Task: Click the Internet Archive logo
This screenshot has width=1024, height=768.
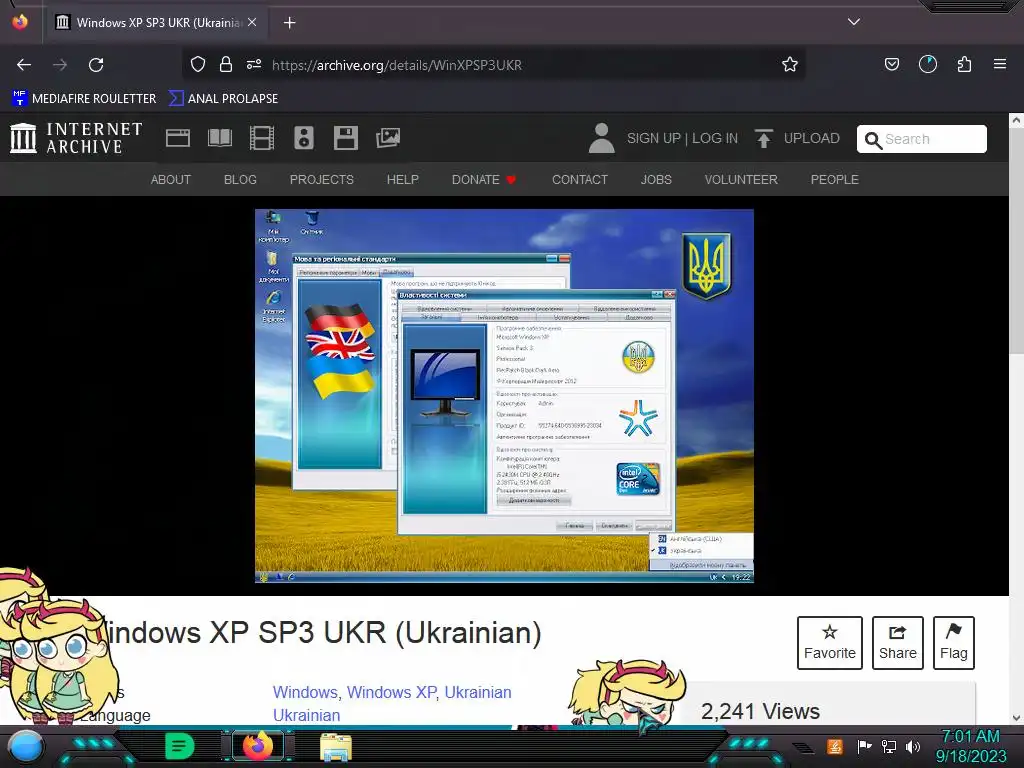Action: click(76, 138)
